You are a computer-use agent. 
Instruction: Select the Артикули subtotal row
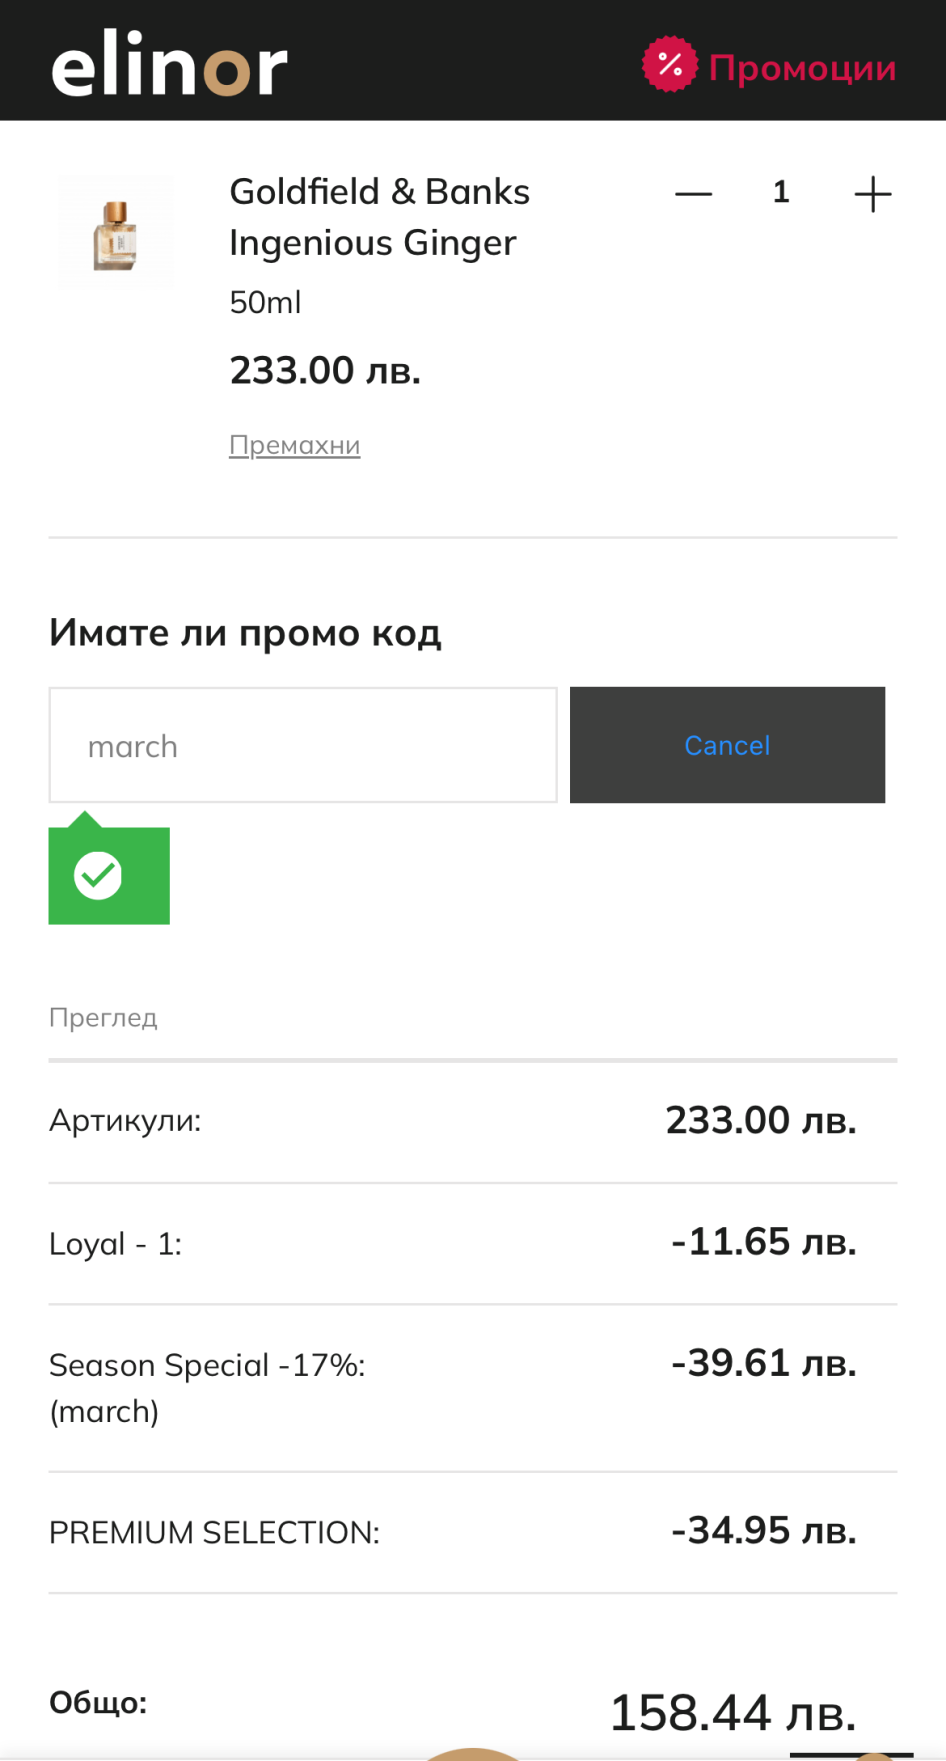point(472,1121)
